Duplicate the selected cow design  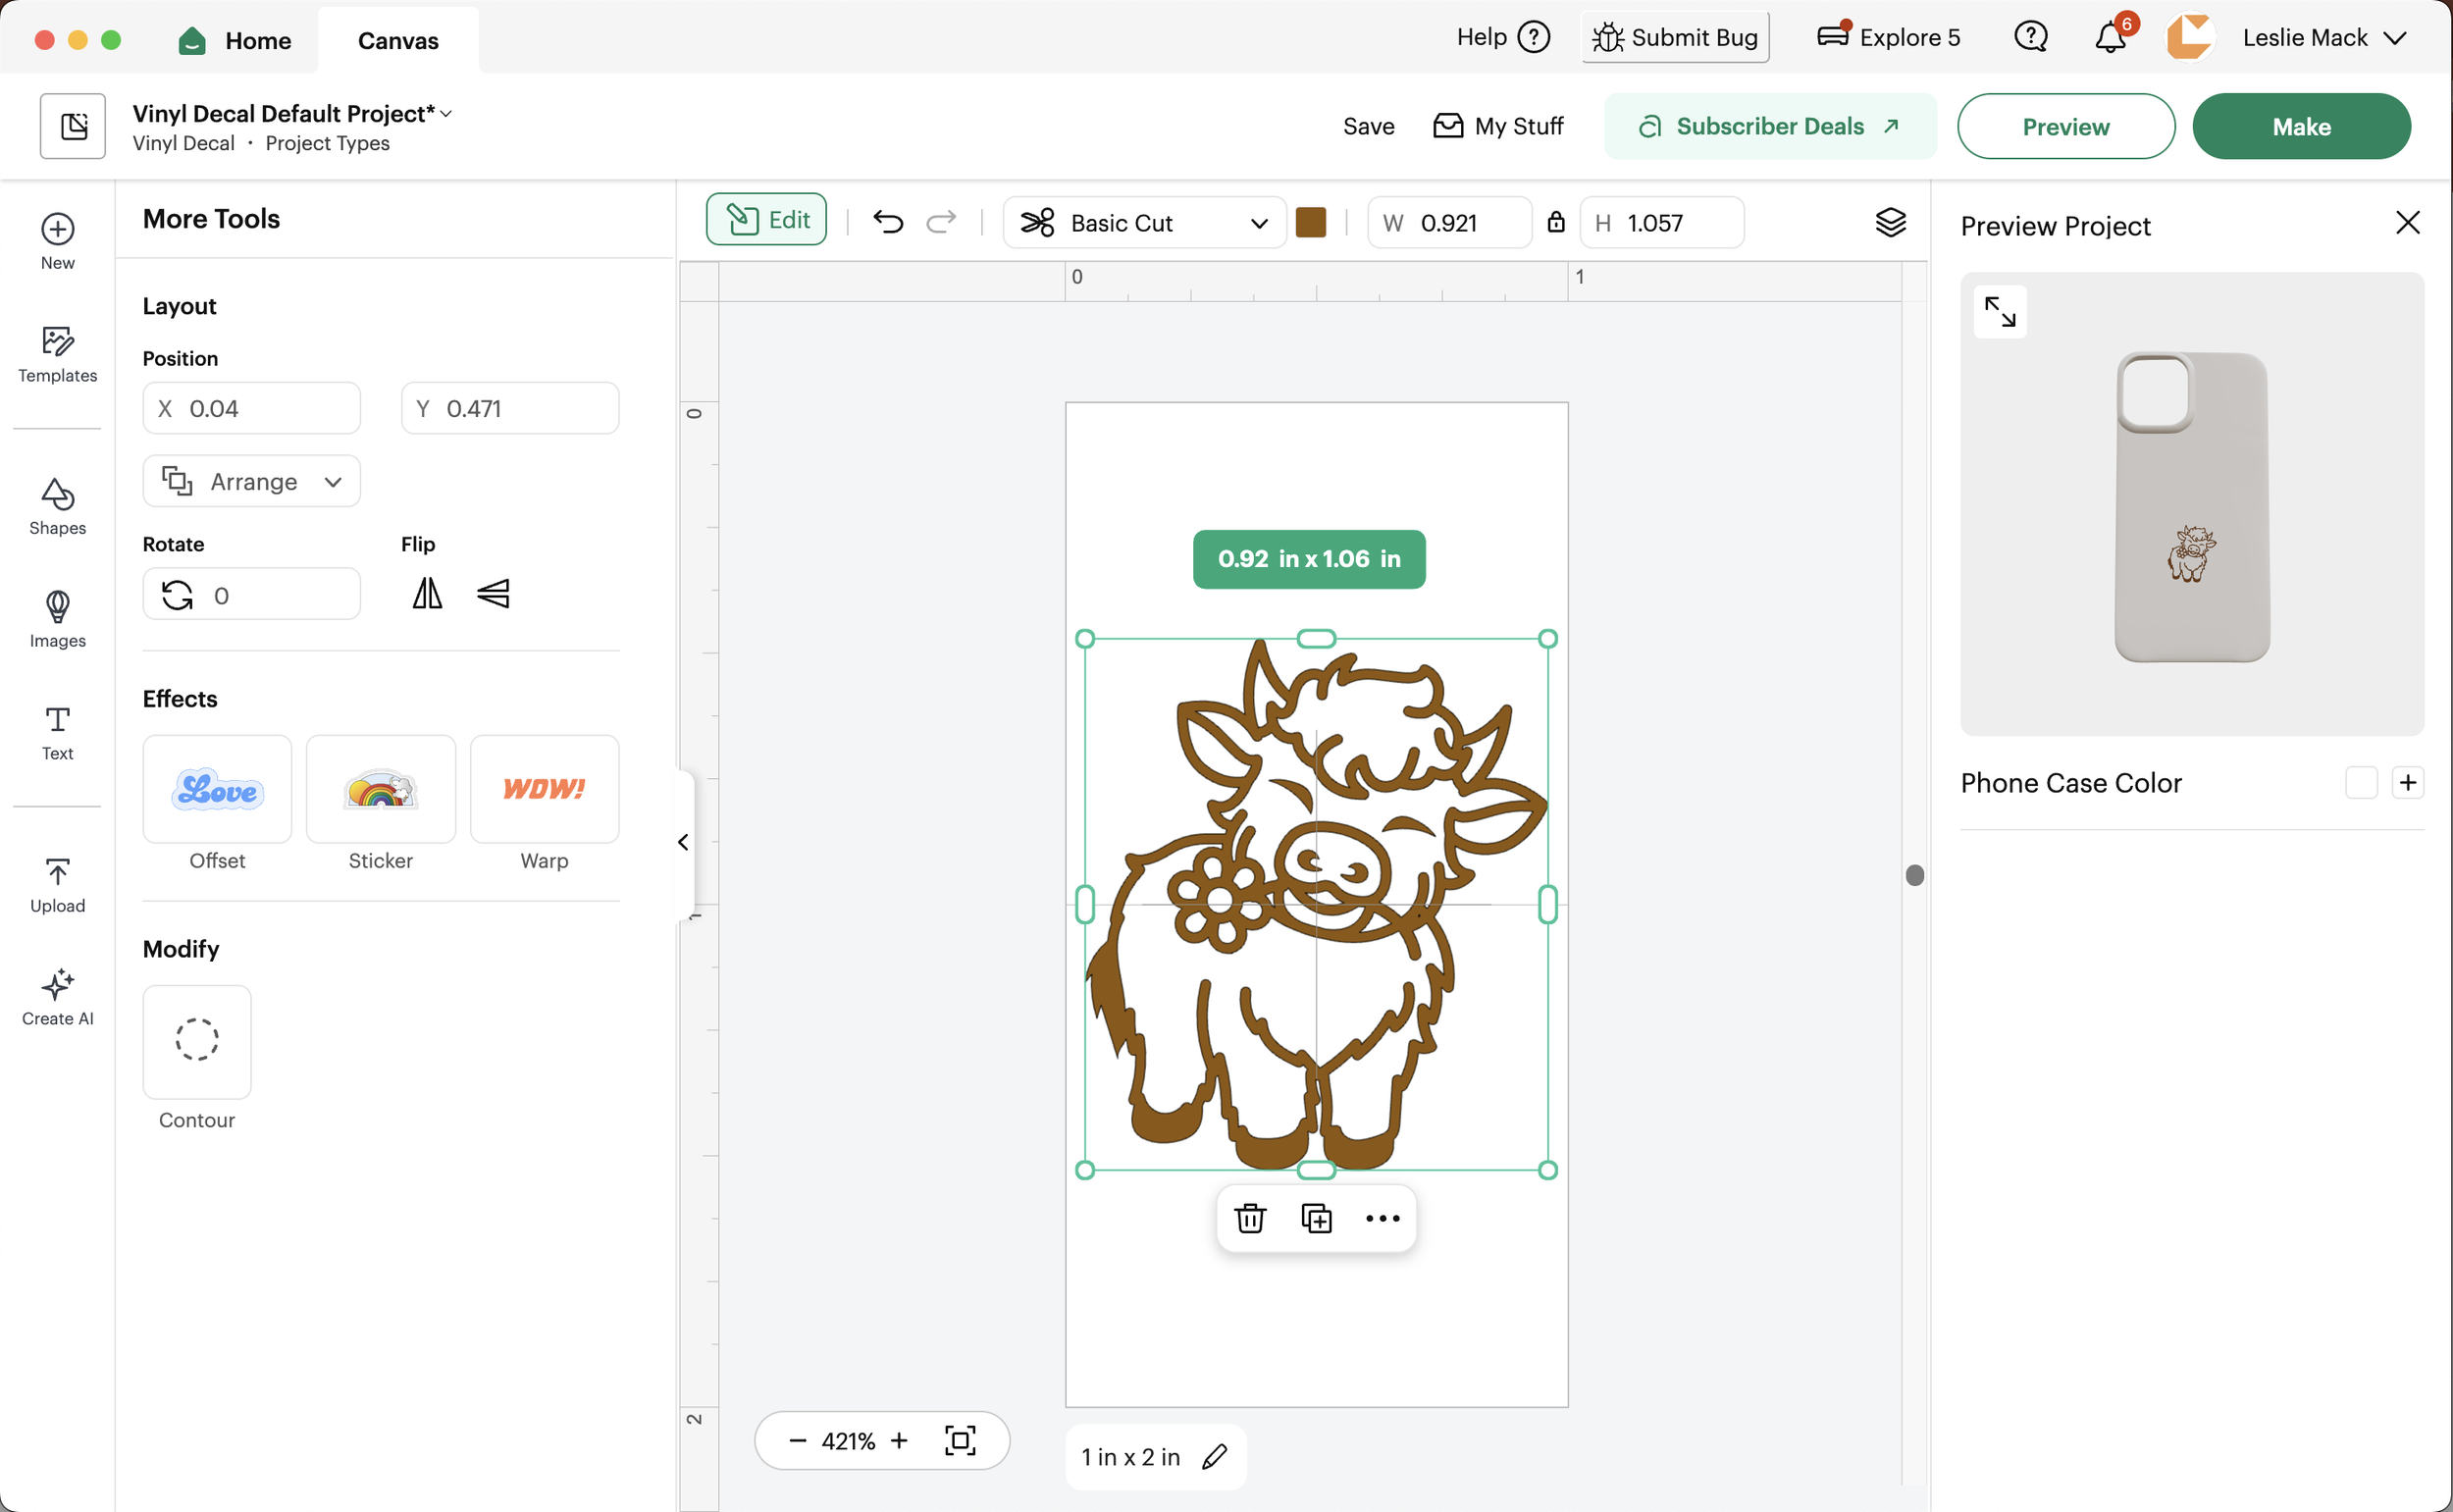coord(1316,1218)
